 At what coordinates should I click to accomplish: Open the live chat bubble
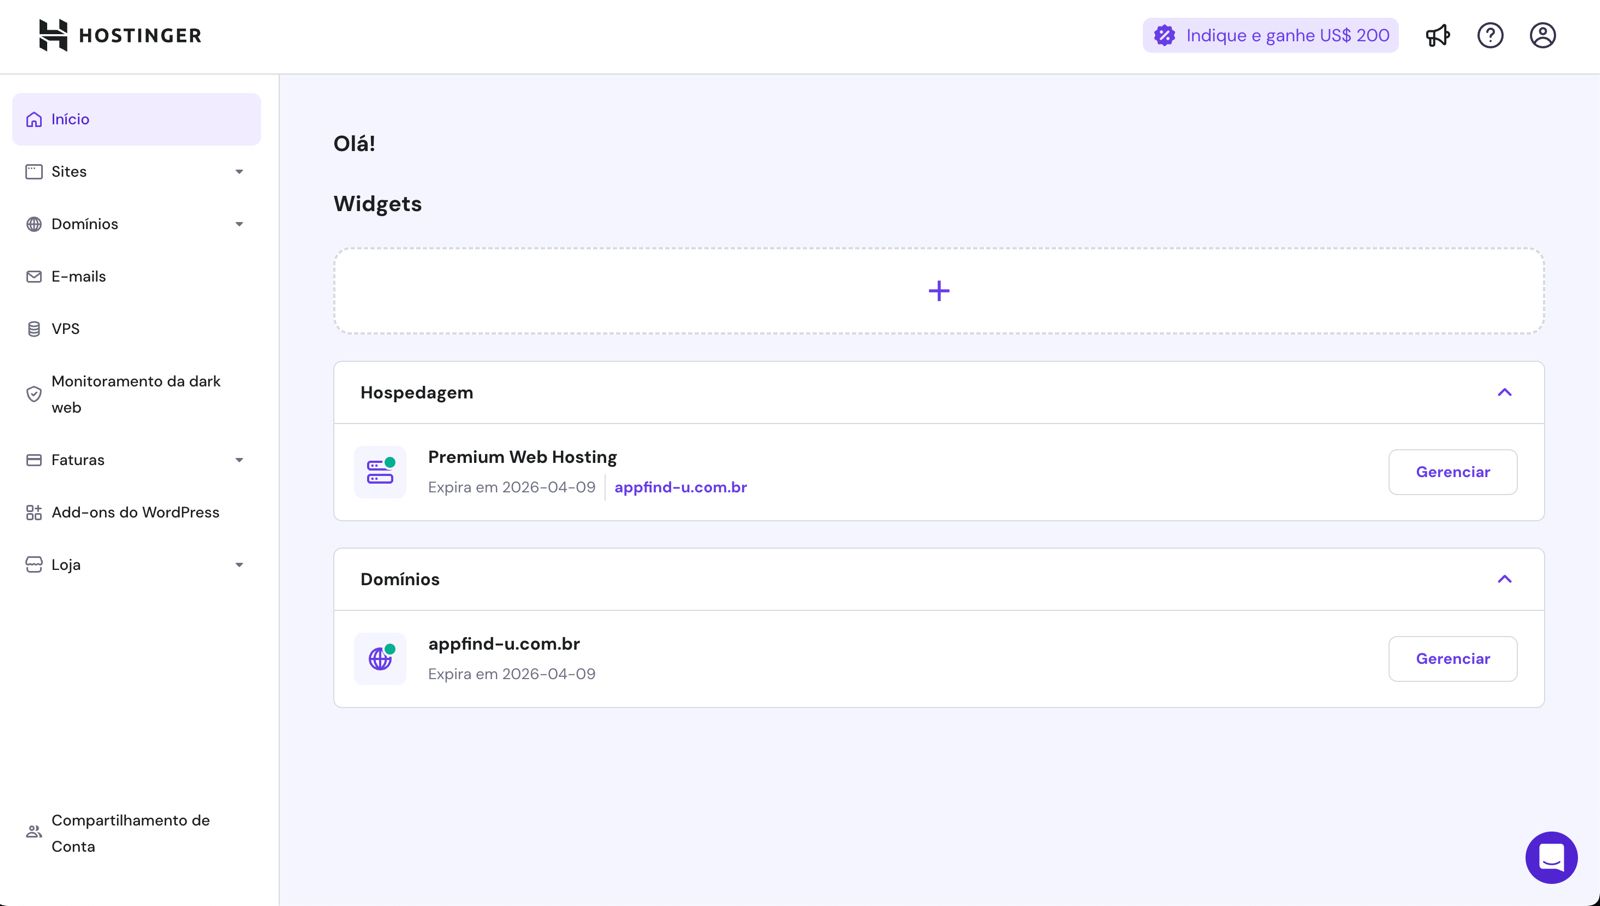point(1551,857)
